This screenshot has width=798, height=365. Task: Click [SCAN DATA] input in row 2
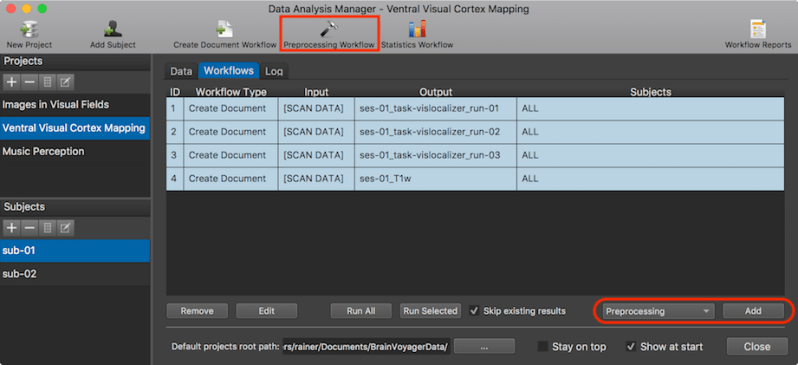click(x=316, y=132)
